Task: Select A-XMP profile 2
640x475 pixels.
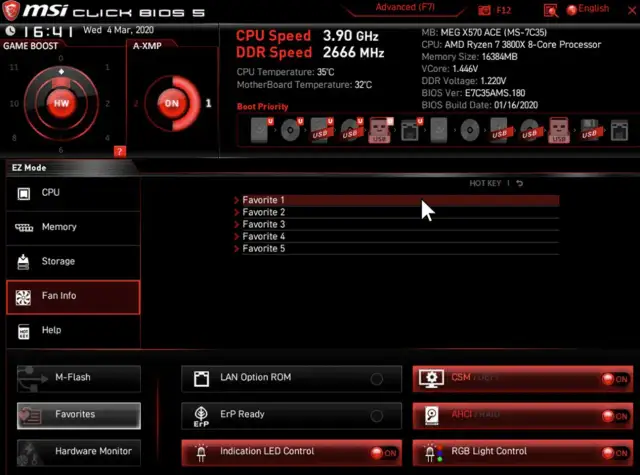Action: (136, 104)
